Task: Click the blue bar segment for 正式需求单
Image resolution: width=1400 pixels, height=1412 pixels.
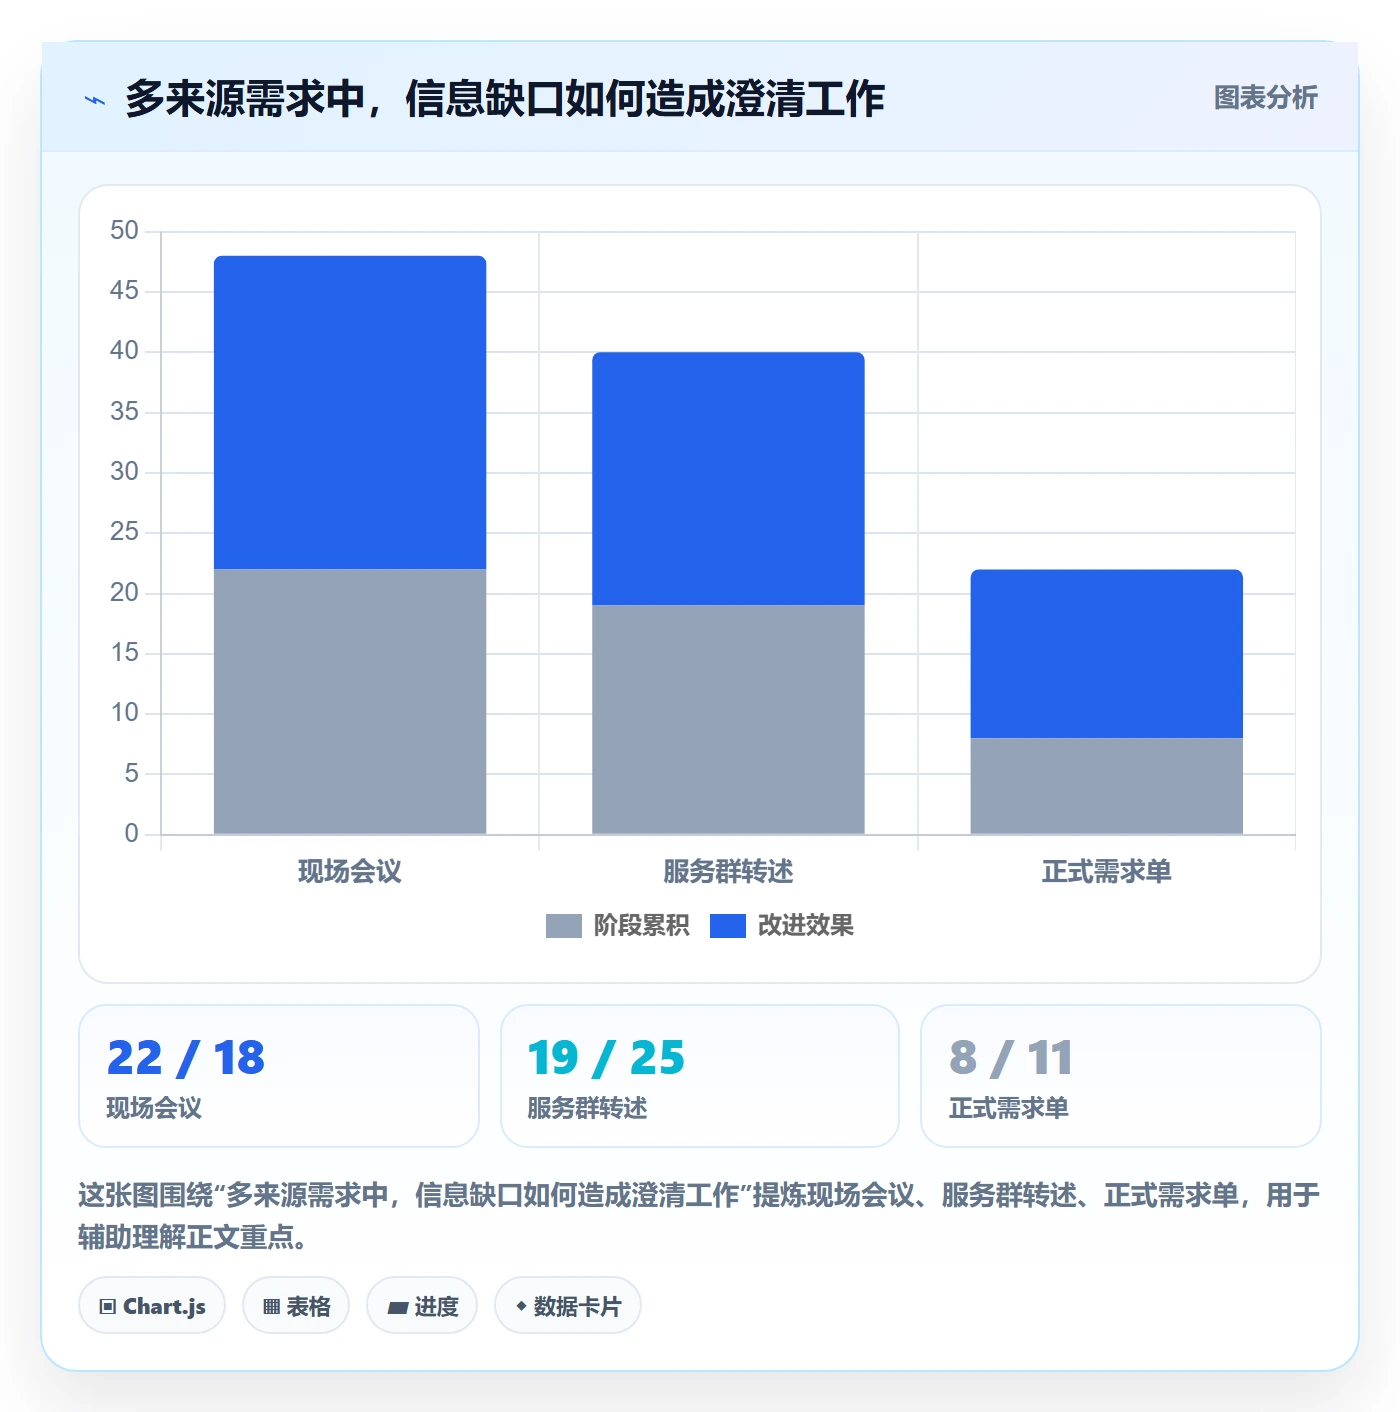Action: click(1106, 654)
